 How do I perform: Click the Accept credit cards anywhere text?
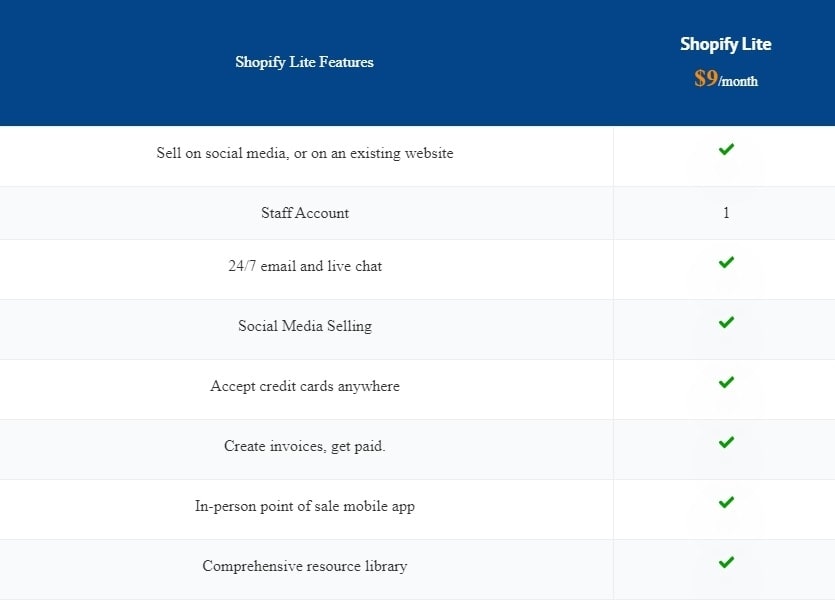(305, 386)
